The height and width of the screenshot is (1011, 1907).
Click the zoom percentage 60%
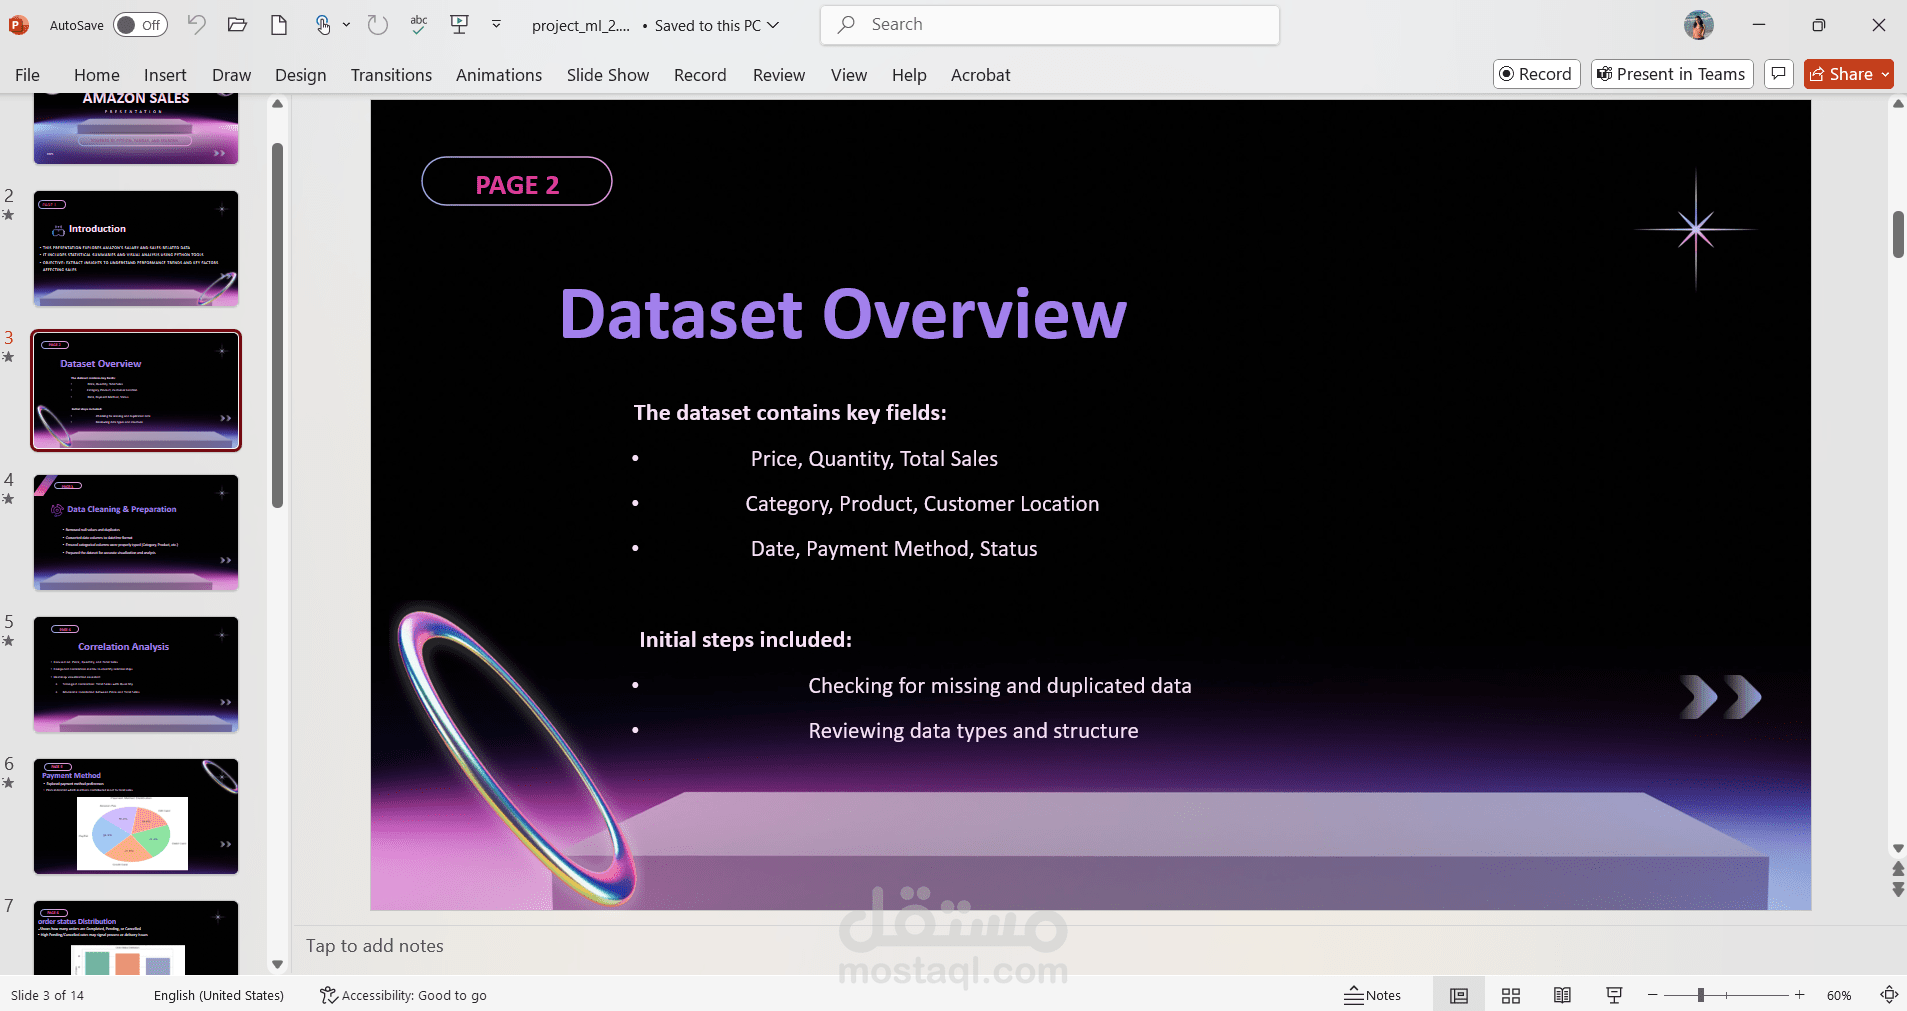click(1839, 995)
